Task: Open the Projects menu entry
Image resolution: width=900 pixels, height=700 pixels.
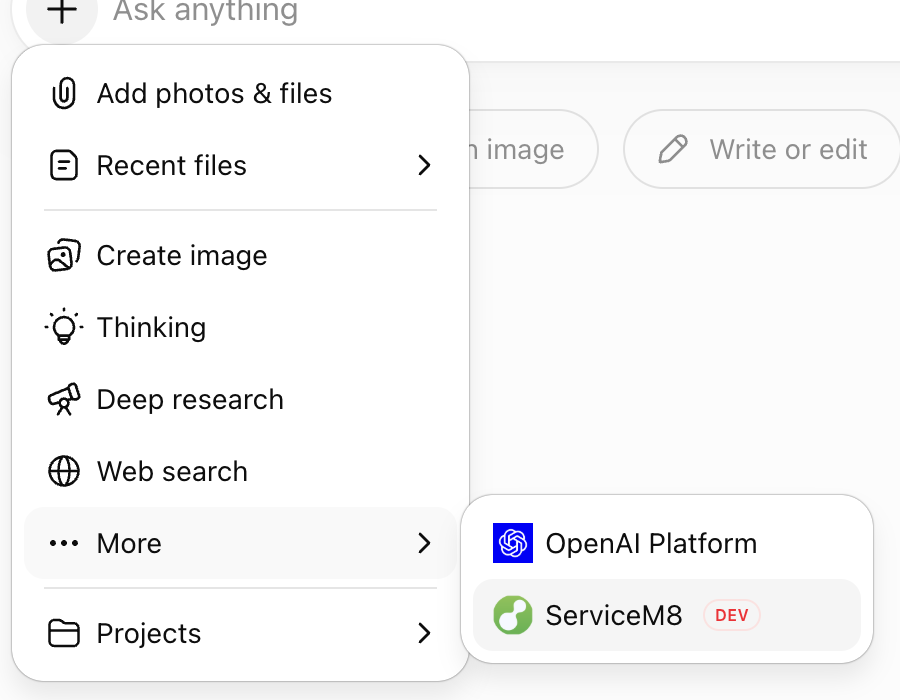Action: [x=240, y=633]
